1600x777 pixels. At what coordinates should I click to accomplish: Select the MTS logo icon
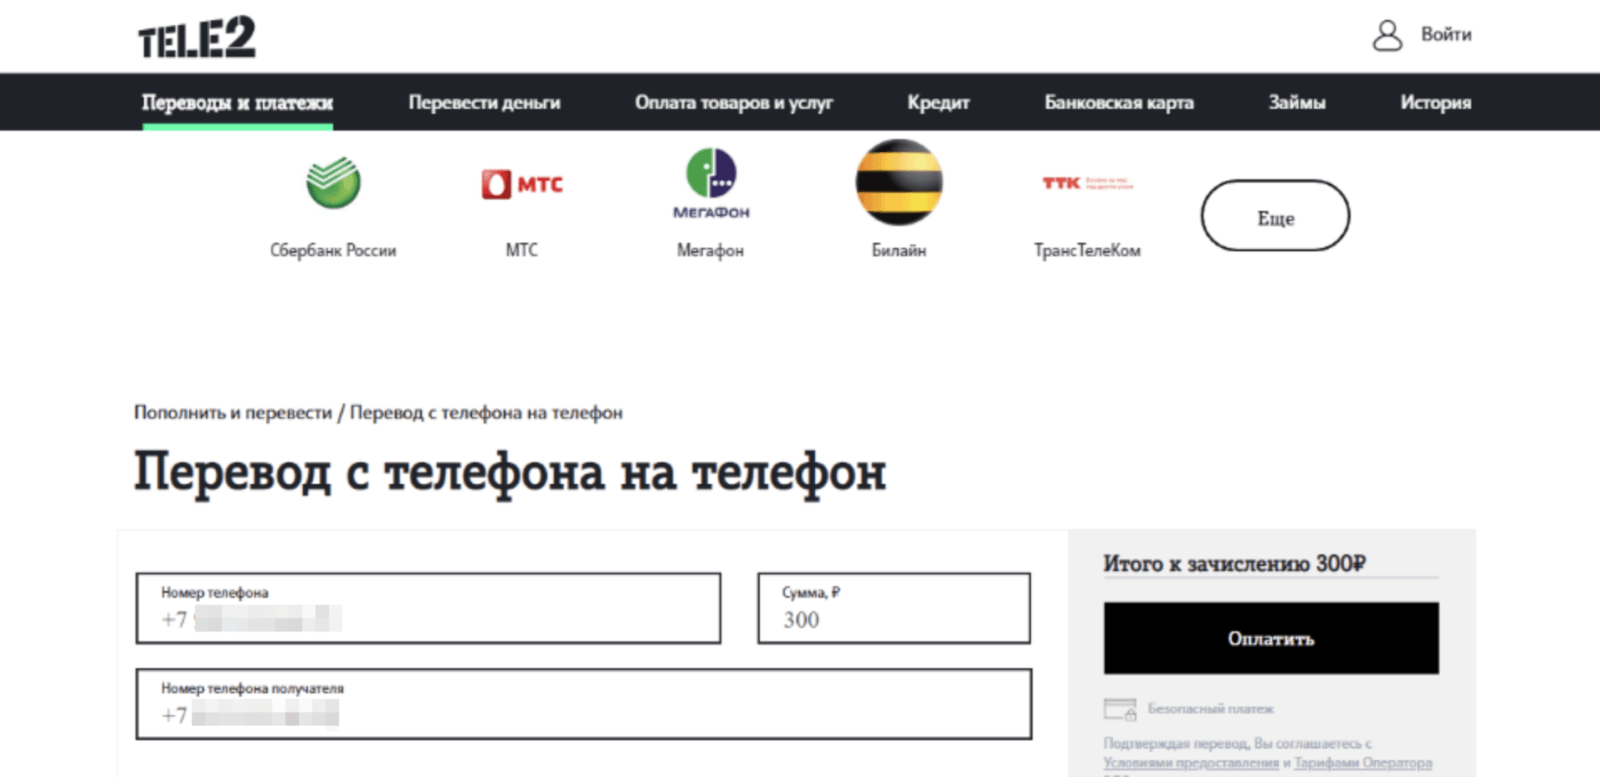click(522, 184)
